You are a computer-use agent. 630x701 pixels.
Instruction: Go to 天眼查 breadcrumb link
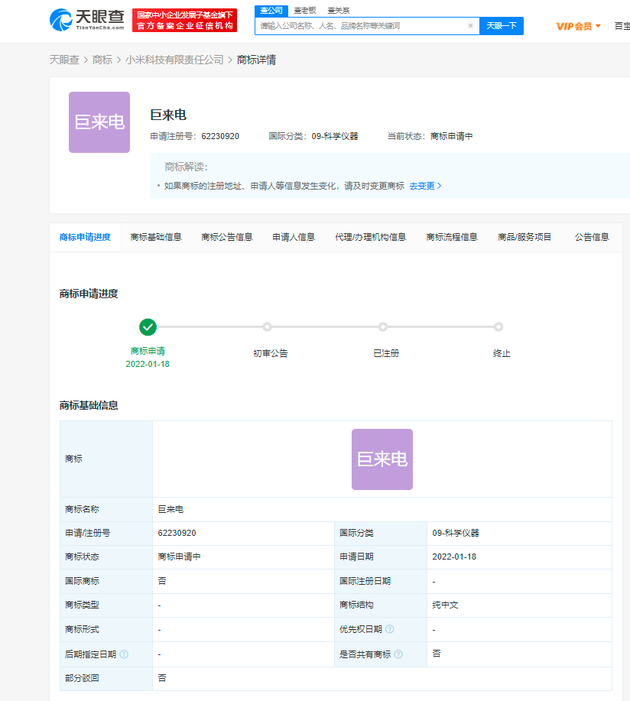(64, 60)
